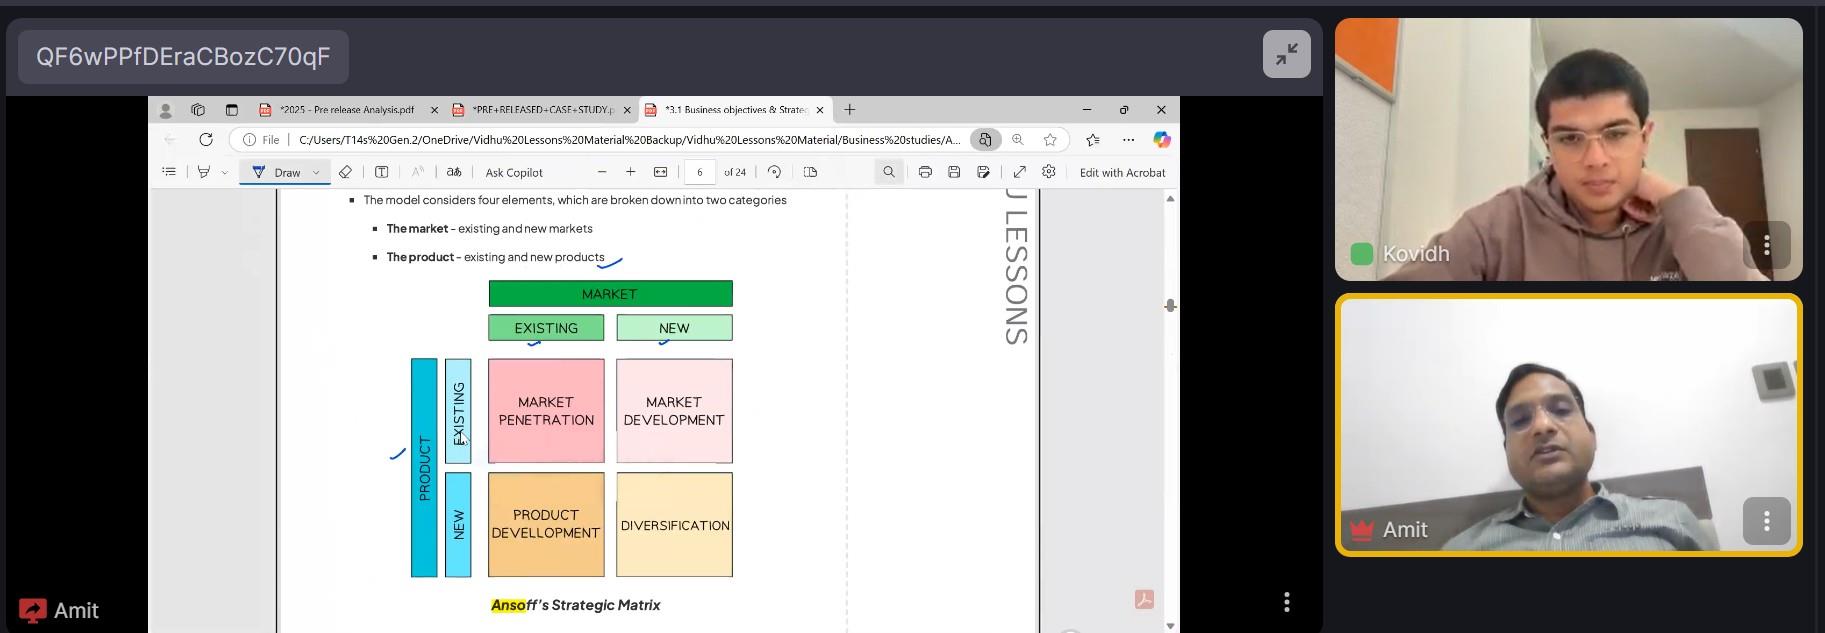The width and height of the screenshot is (1825, 633).
Task: Rotate the PDF page
Action: click(774, 172)
